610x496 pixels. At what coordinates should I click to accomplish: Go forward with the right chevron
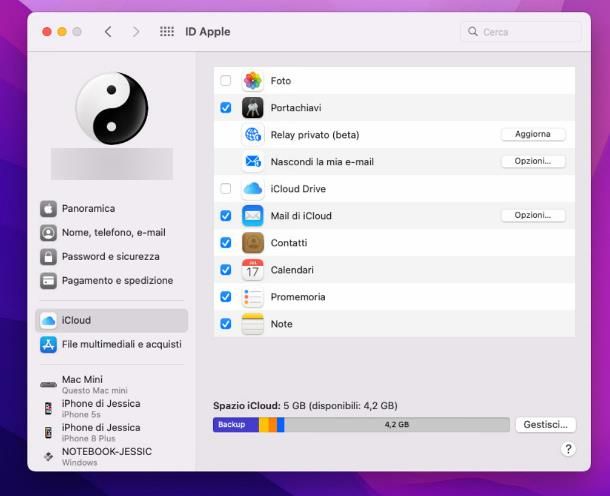point(135,32)
